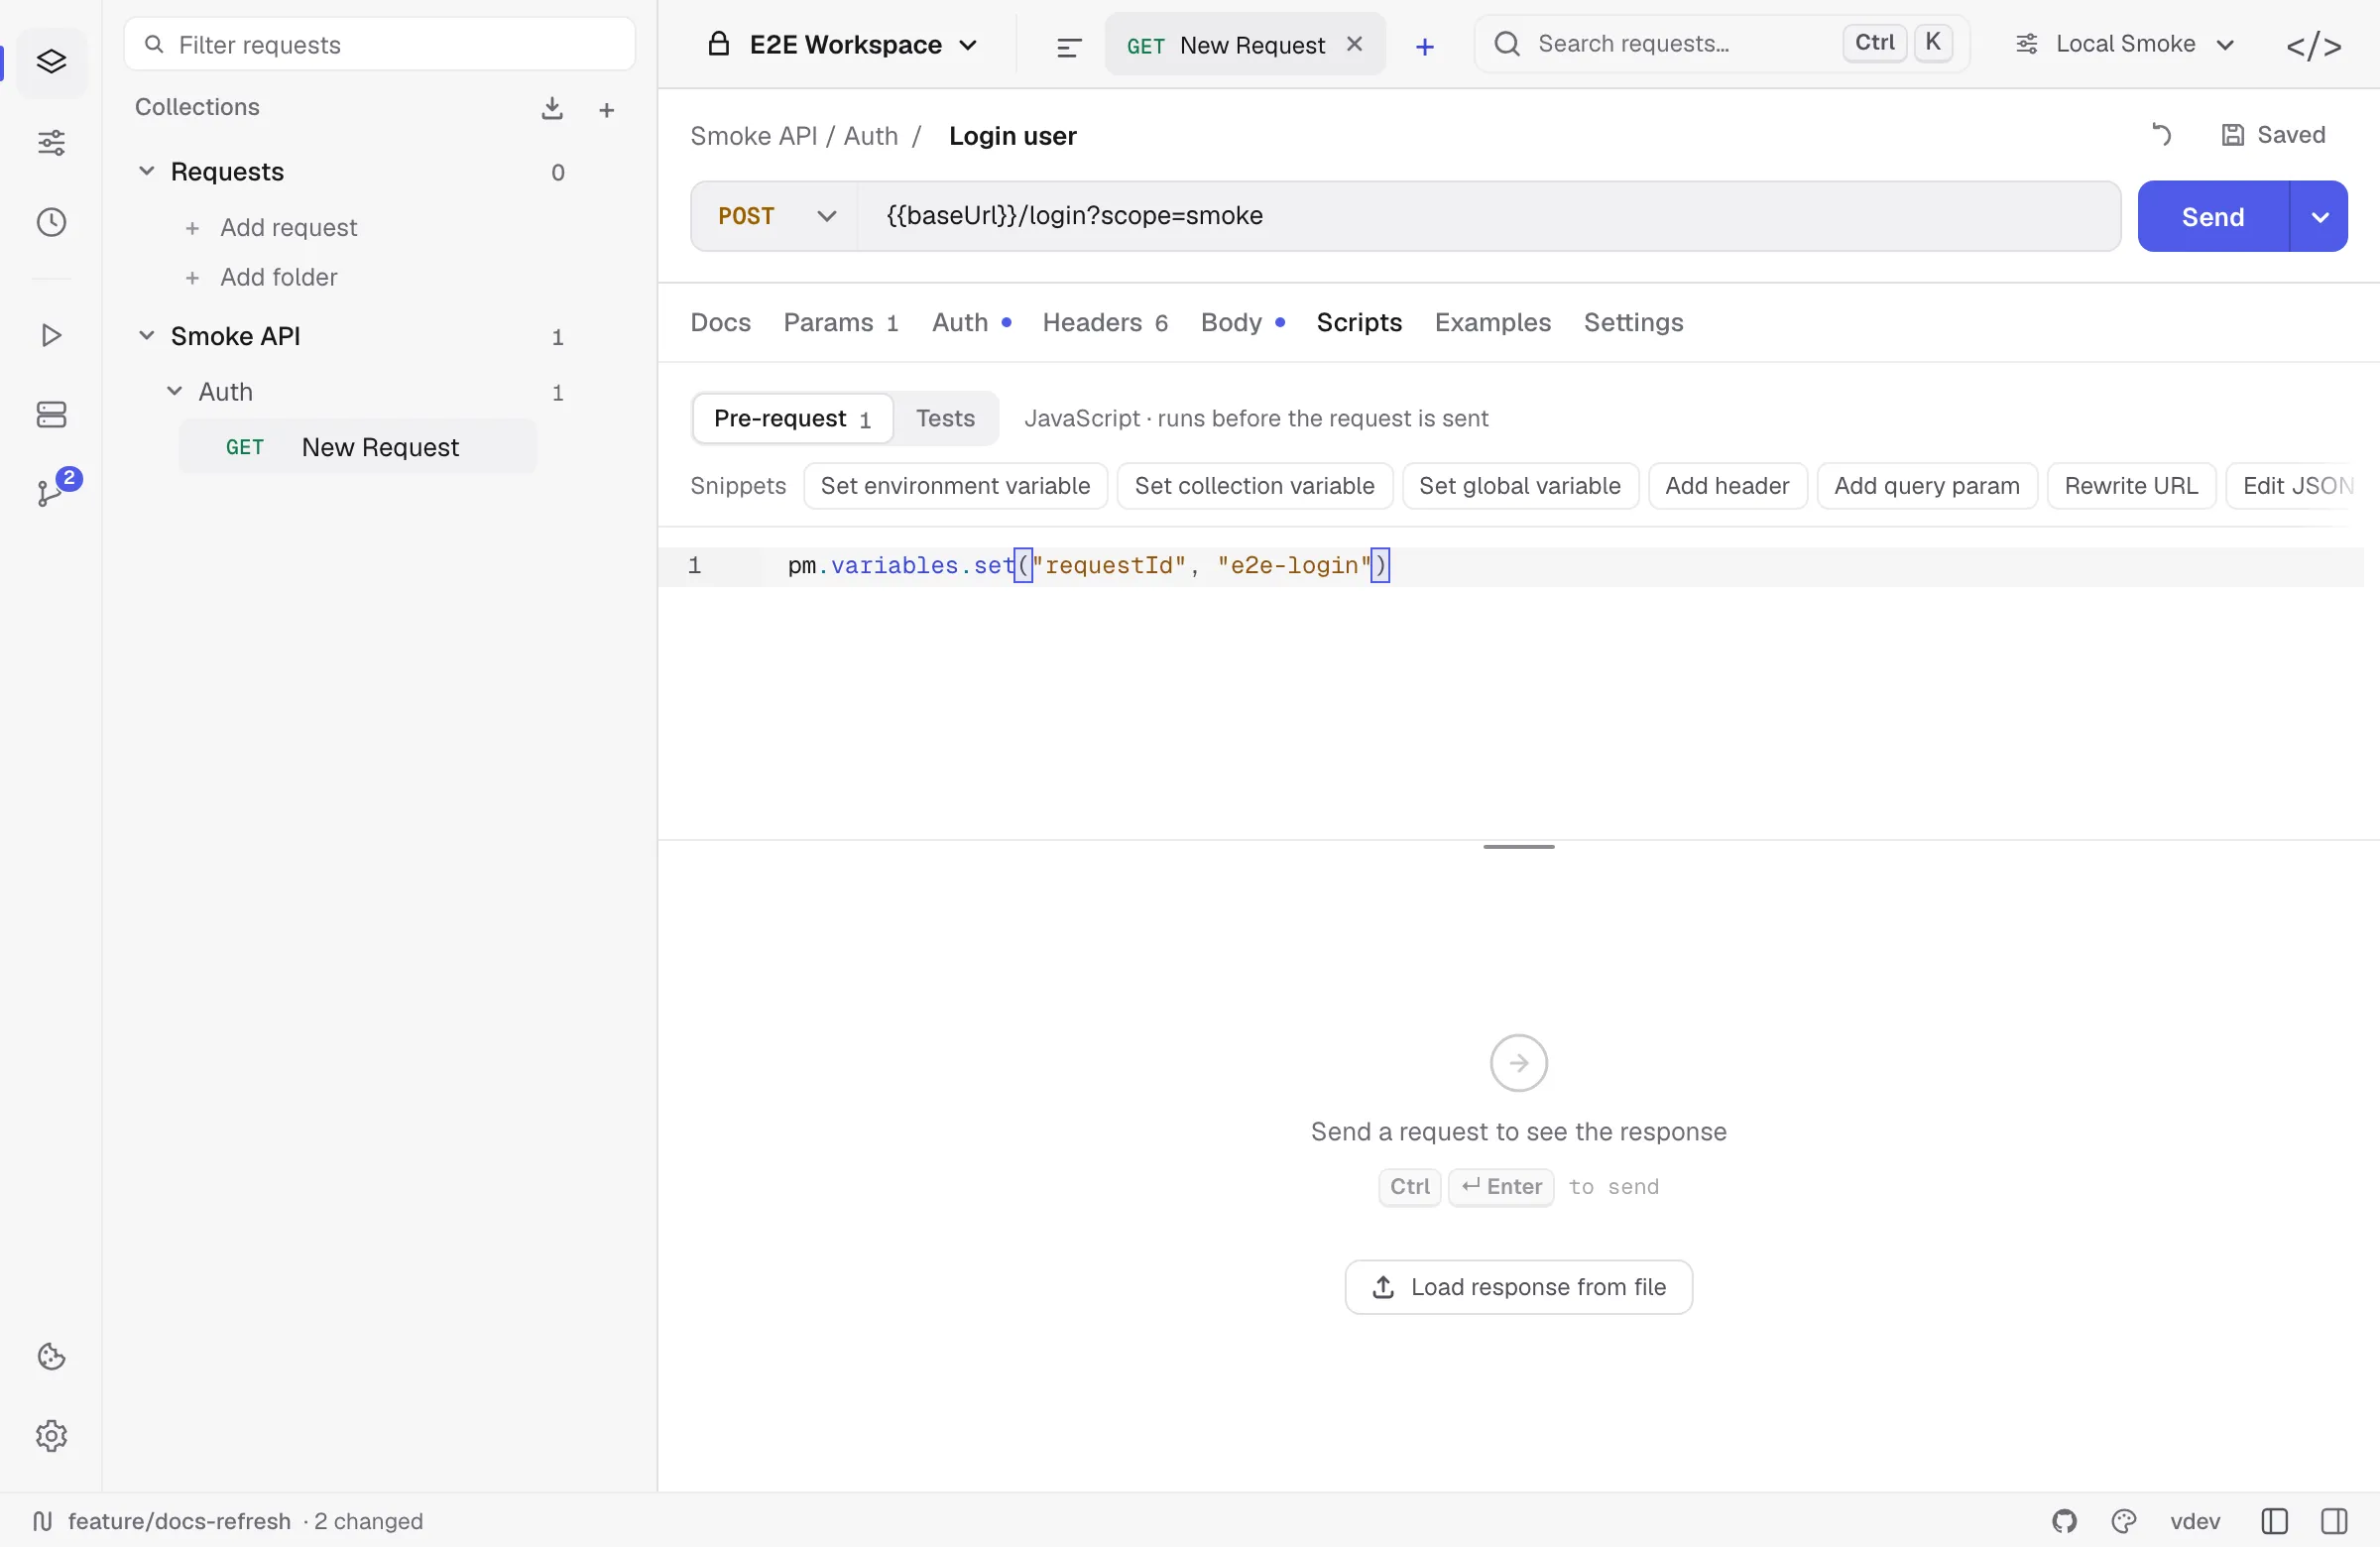This screenshot has width=2380, height=1547.
Task: Open the code snippet </> icon
Action: coord(2314,46)
